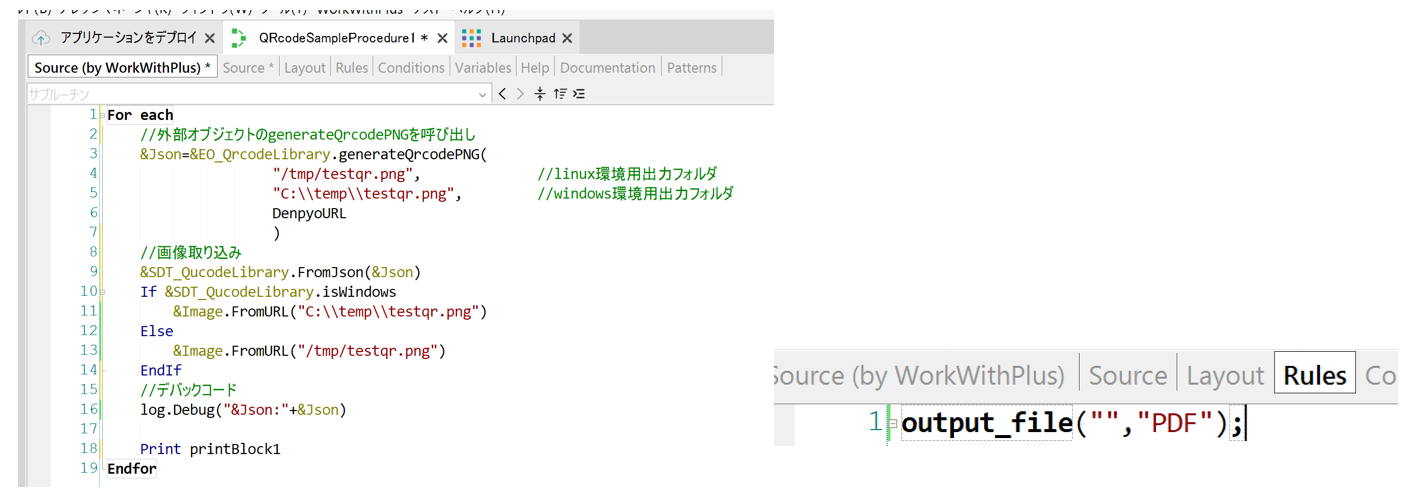Click the &Image.FromURL line 11 with C:\\temp path

click(x=330, y=311)
